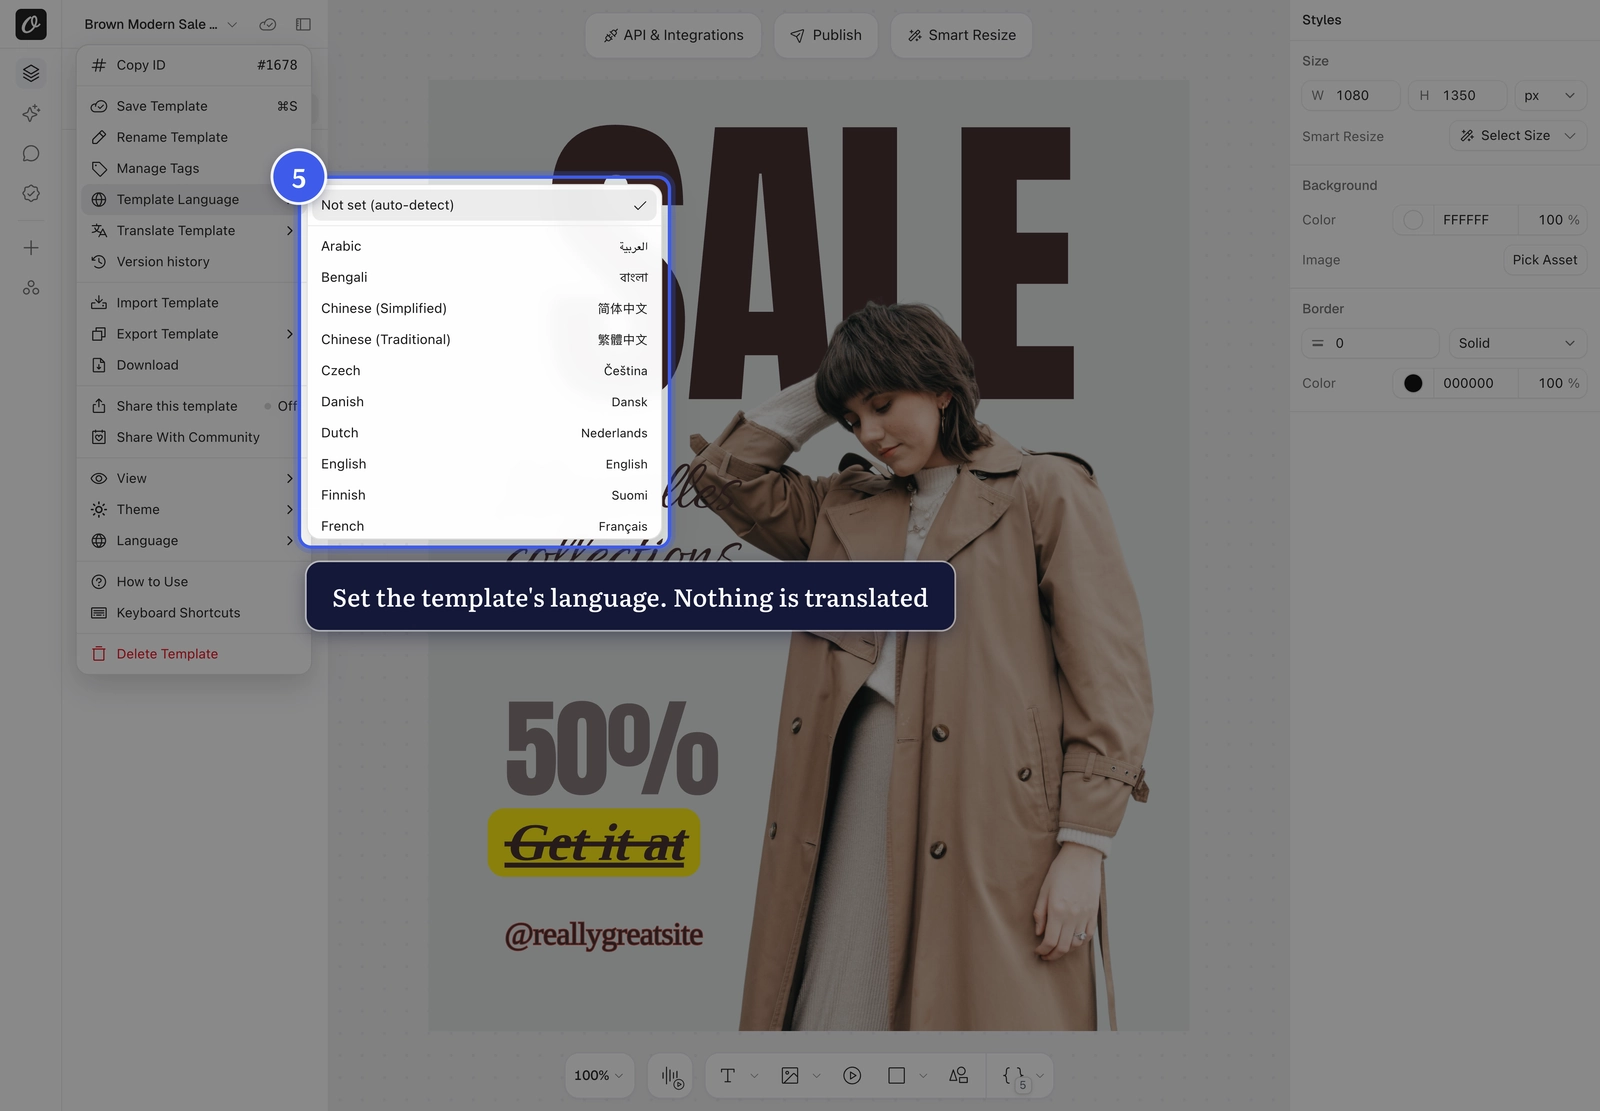The image size is (1600, 1111).
Task: Choose Rename Template menu entry
Action: click(x=194, y=137)
